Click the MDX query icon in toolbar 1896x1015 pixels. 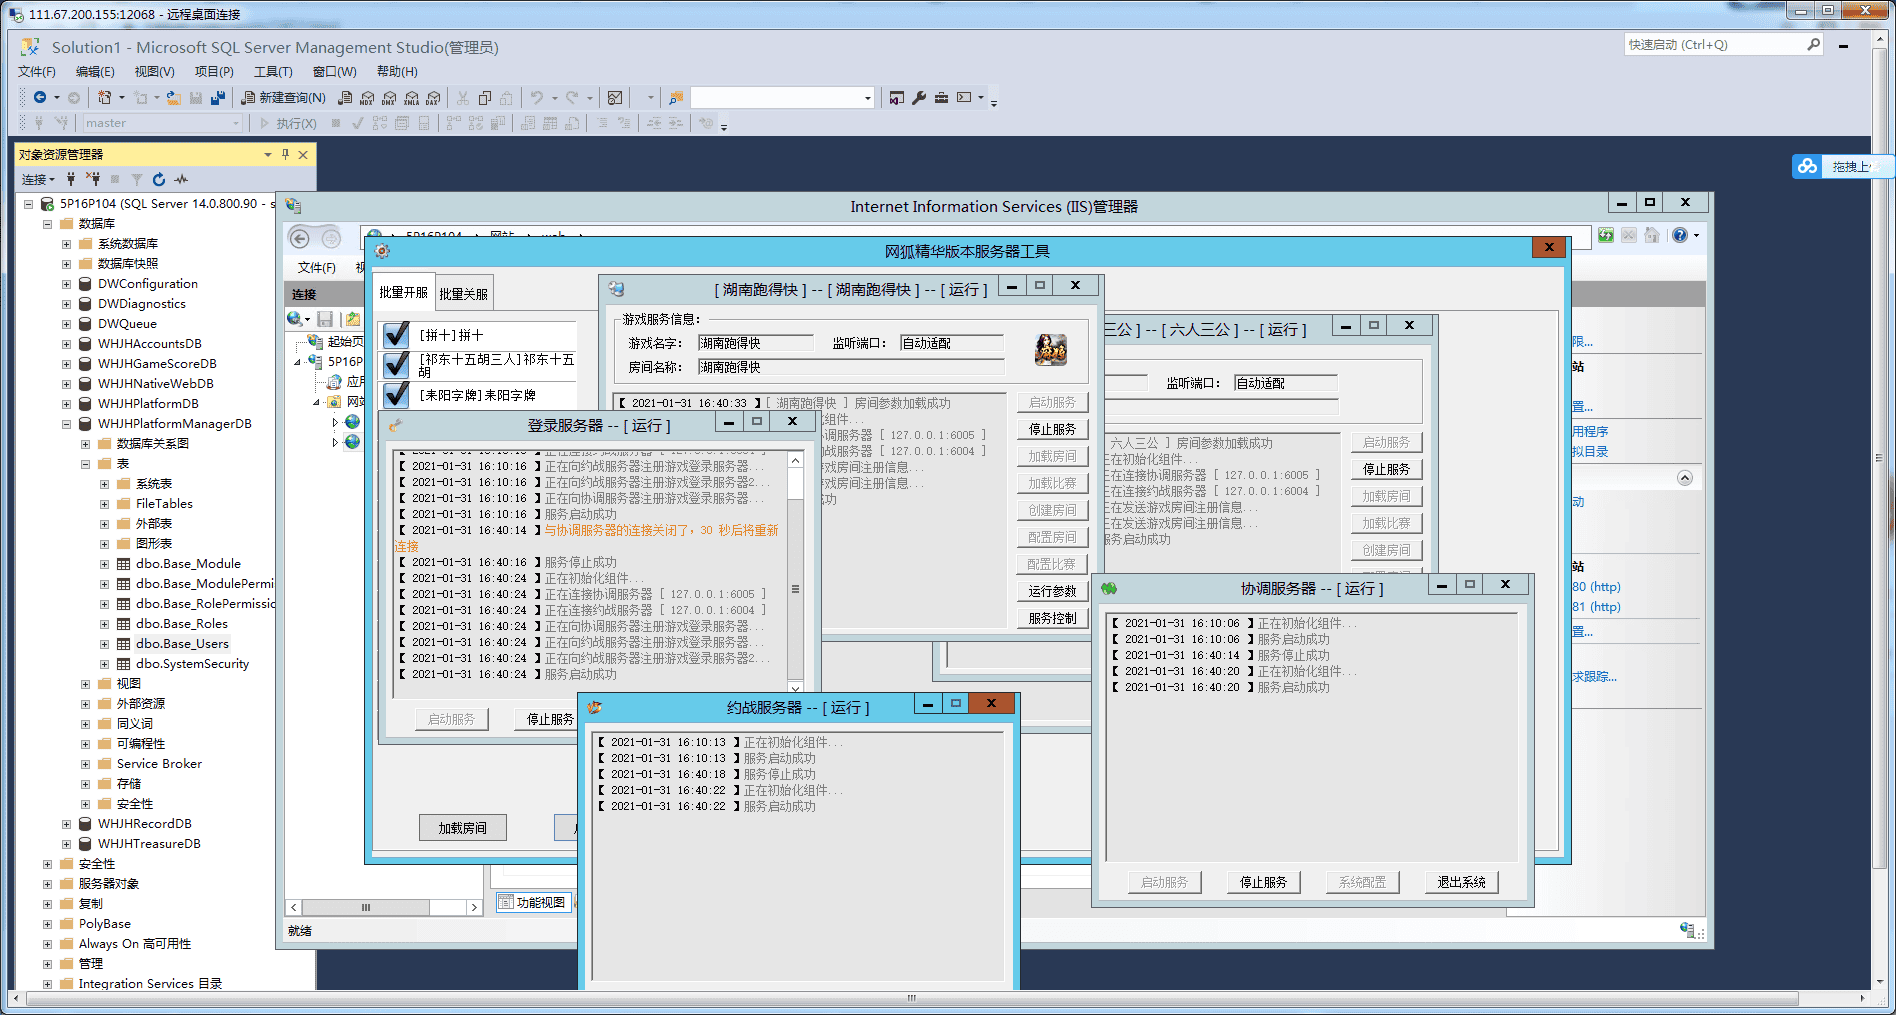coord(367,98)
